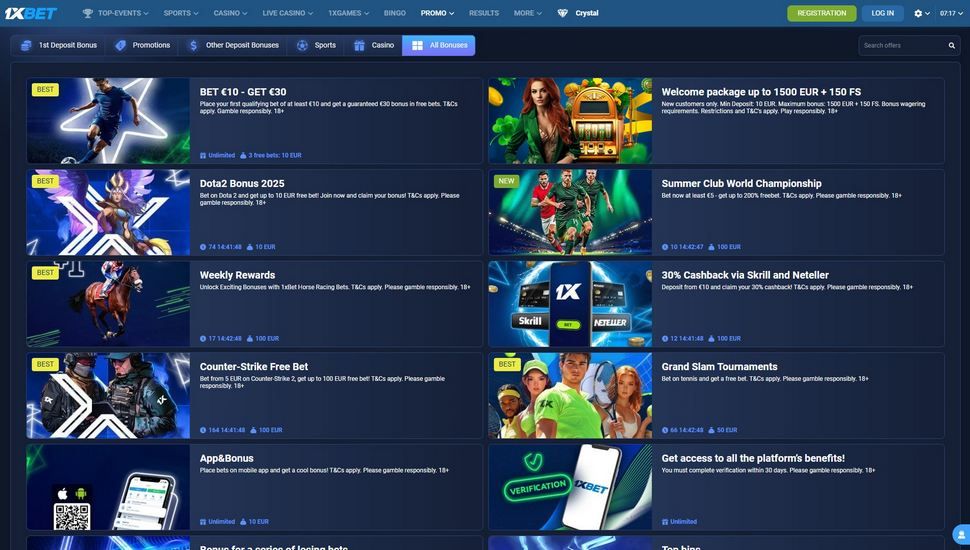
Task: Click clock icon on Dota2 Bonus card
Action: coord(203,247)
